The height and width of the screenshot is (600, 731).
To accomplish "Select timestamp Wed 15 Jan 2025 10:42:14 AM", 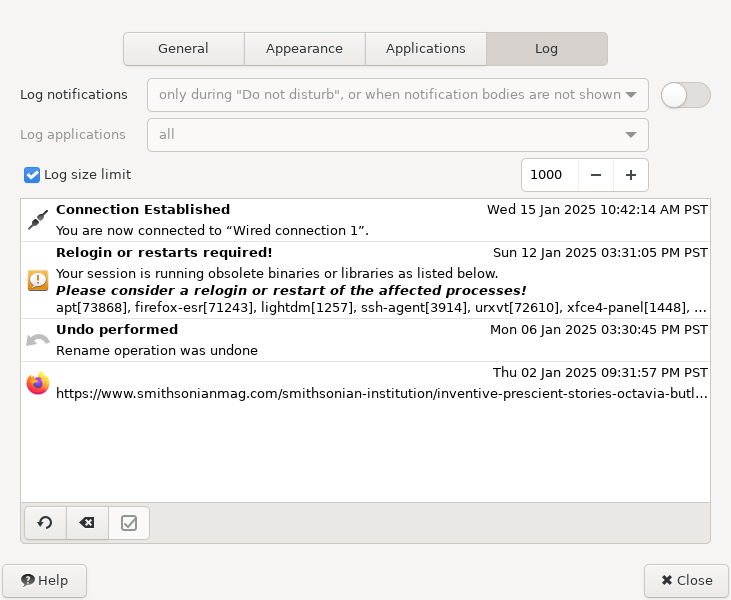I will click(597, 210).
